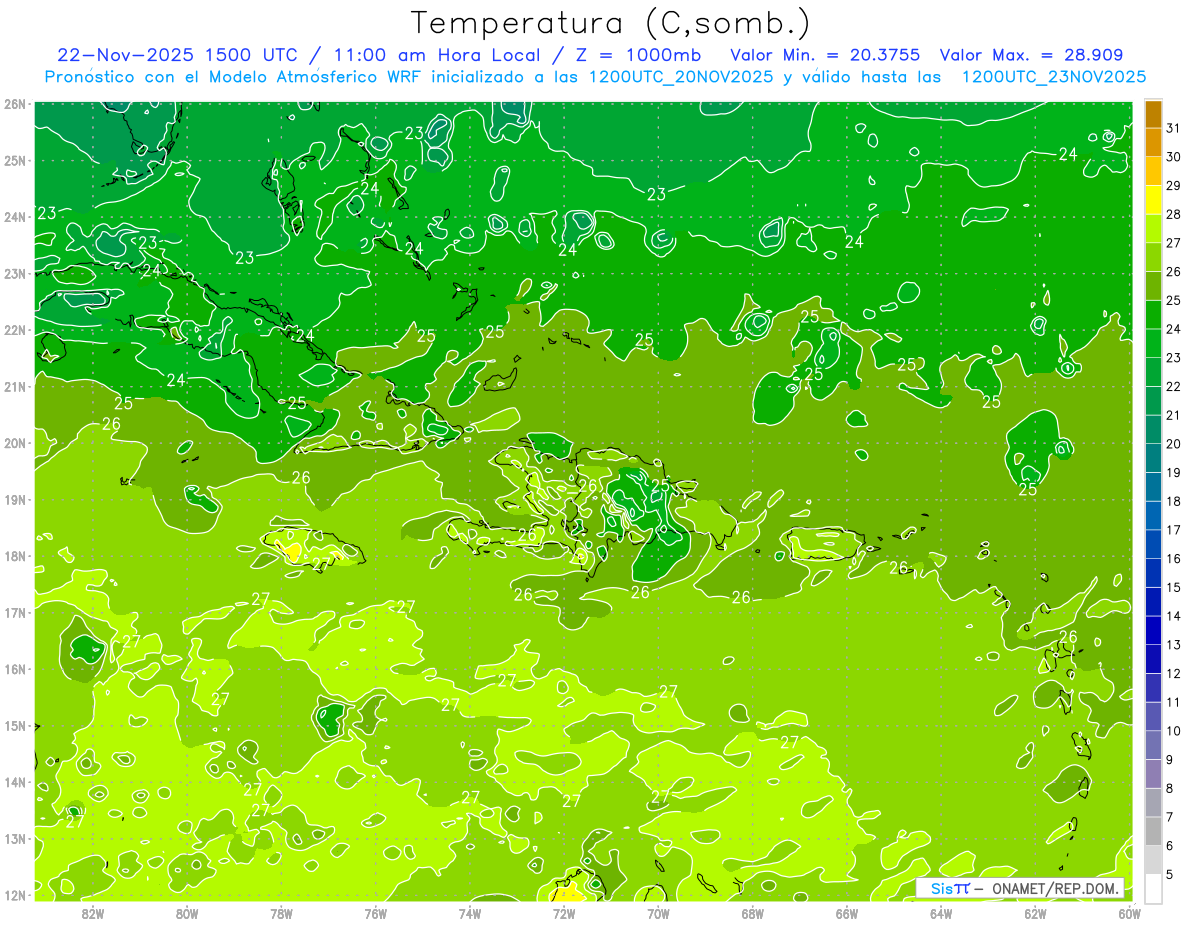
Task: Select "Valor Max. = 28.909" text
Action: coord(1030,55)
